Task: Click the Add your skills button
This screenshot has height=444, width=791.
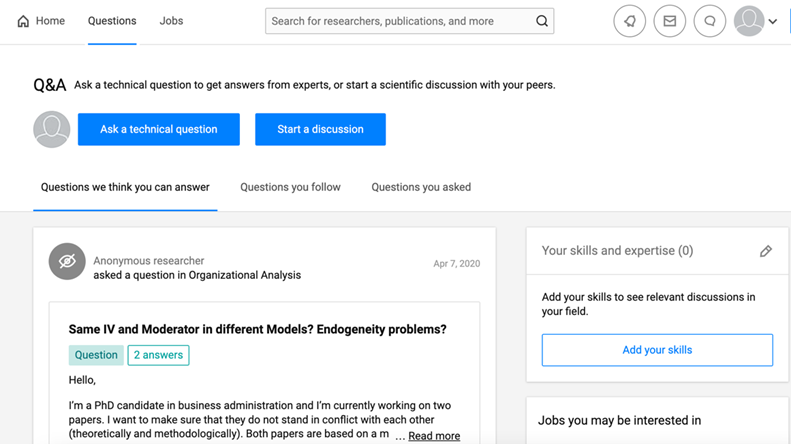Action: pyautogui.click(x=657, y=350)
